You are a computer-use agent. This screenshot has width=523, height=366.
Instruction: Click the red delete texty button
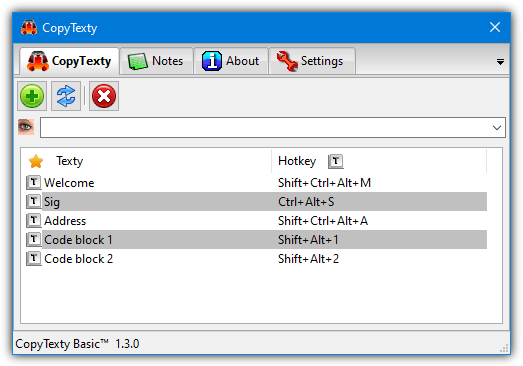point(104,96)
